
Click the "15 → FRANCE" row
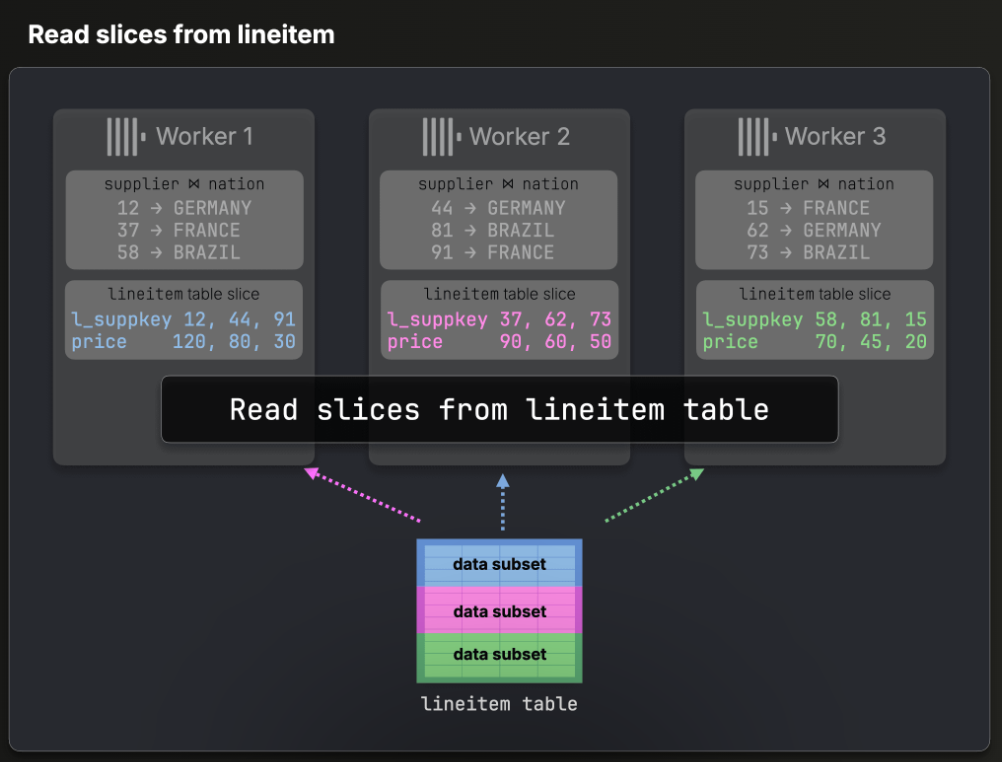pos(808,208)
